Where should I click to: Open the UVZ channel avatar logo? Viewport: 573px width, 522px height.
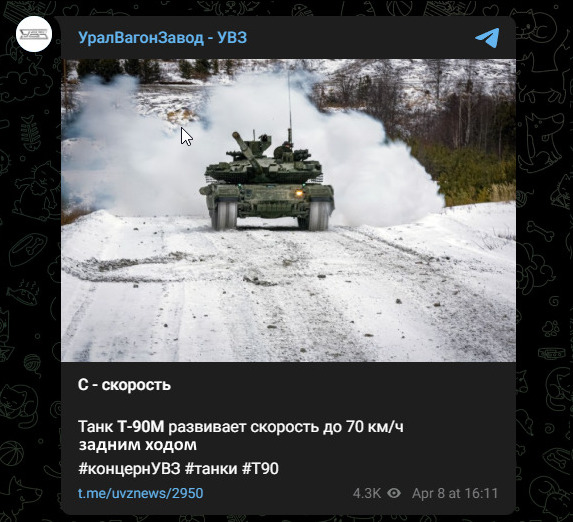34,34
